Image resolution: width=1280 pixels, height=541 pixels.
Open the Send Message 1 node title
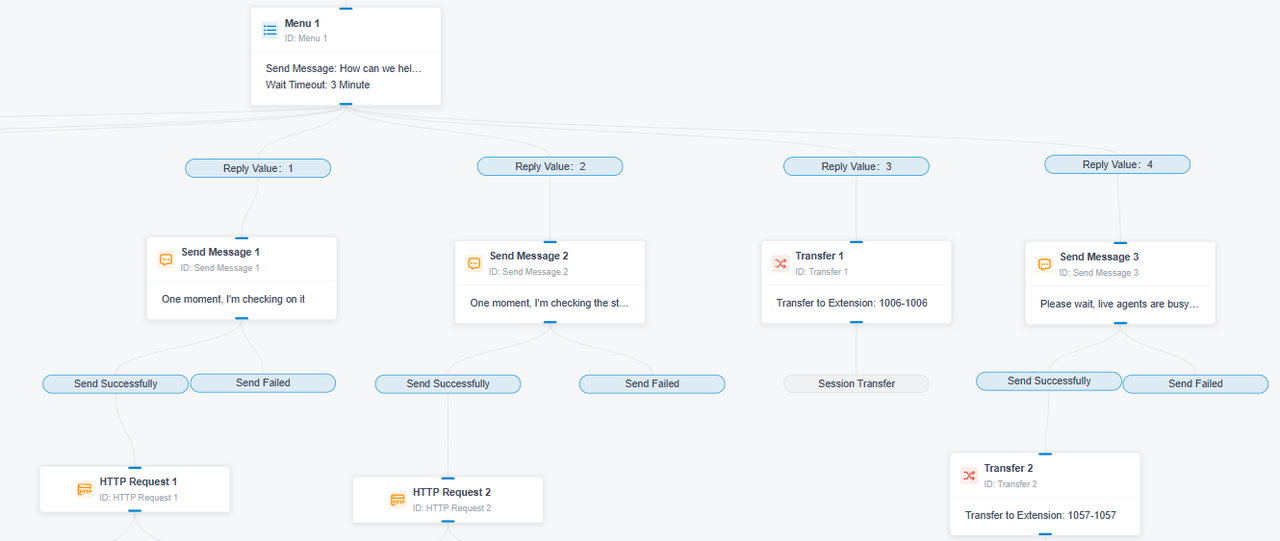coord(220,252)
